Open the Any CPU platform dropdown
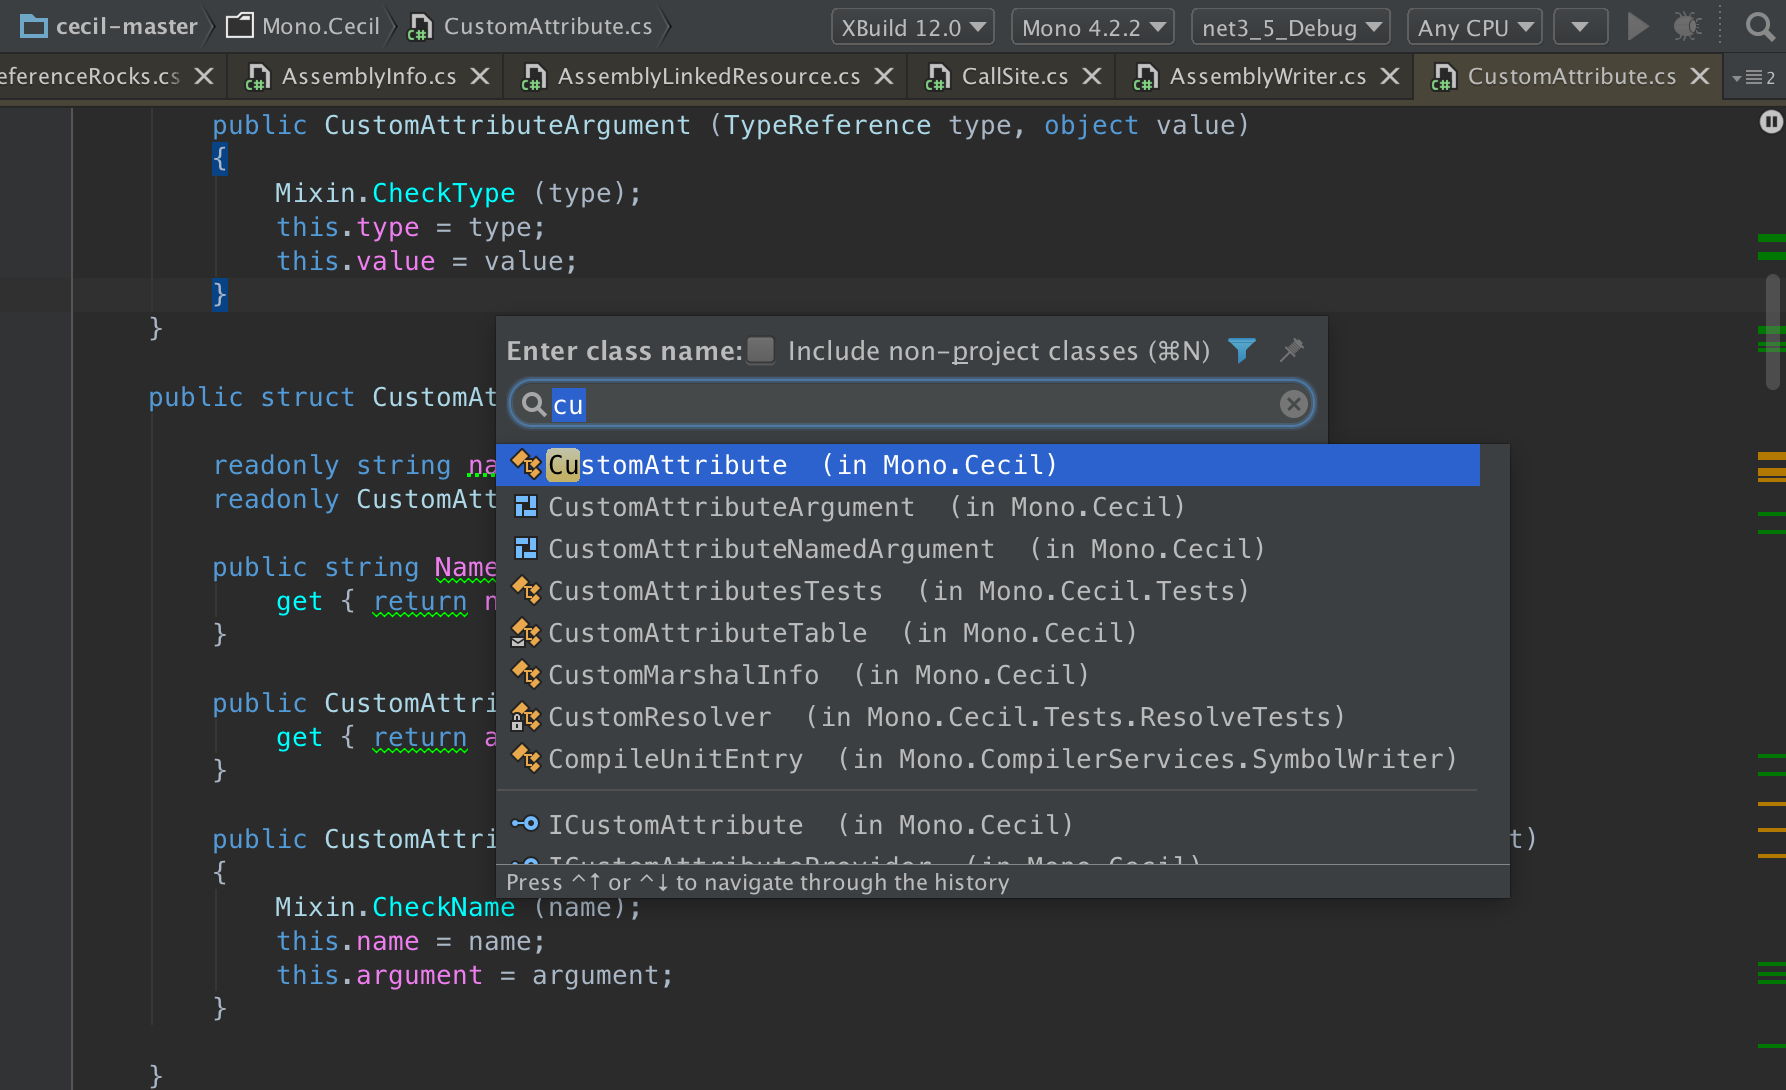This screenshot has width=1786, height=1090. pos(1474,27)
